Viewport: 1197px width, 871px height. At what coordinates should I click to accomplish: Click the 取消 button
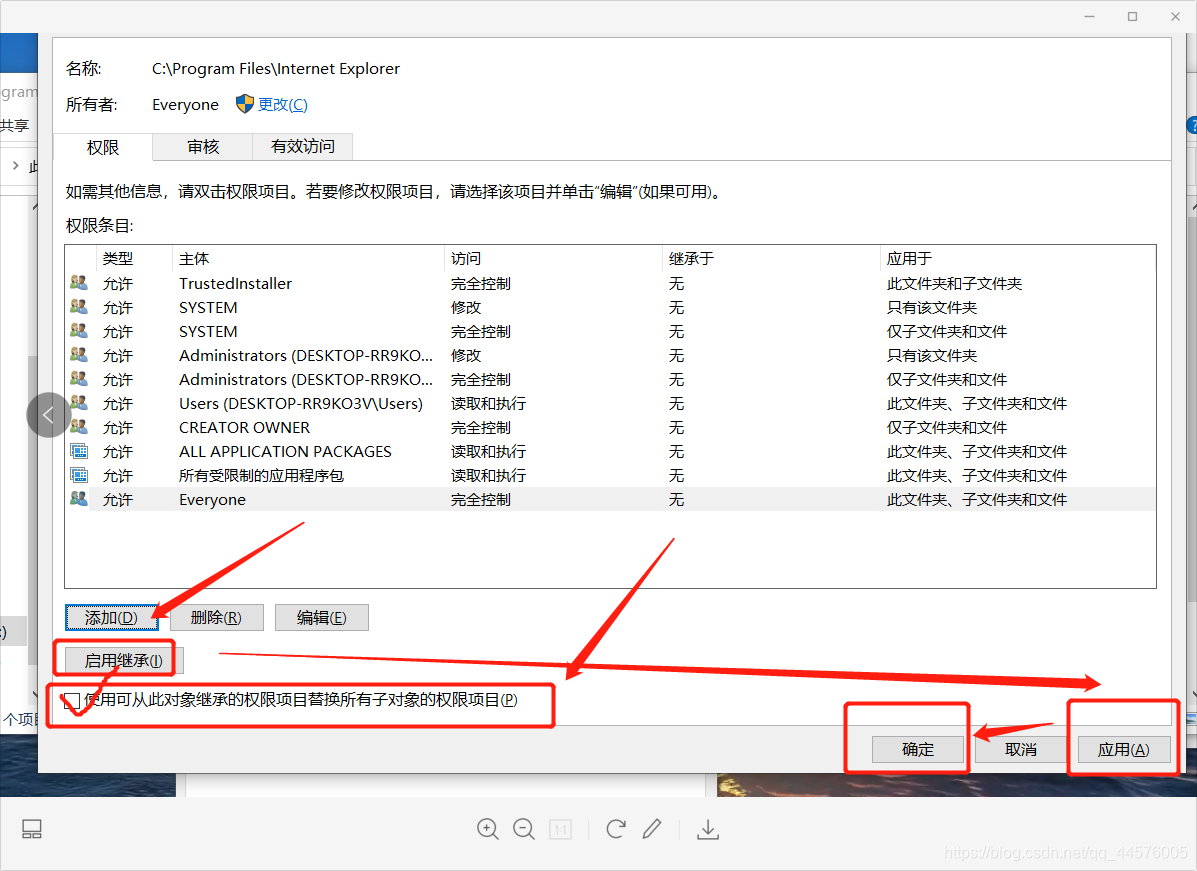click(x=1021, y=750)
